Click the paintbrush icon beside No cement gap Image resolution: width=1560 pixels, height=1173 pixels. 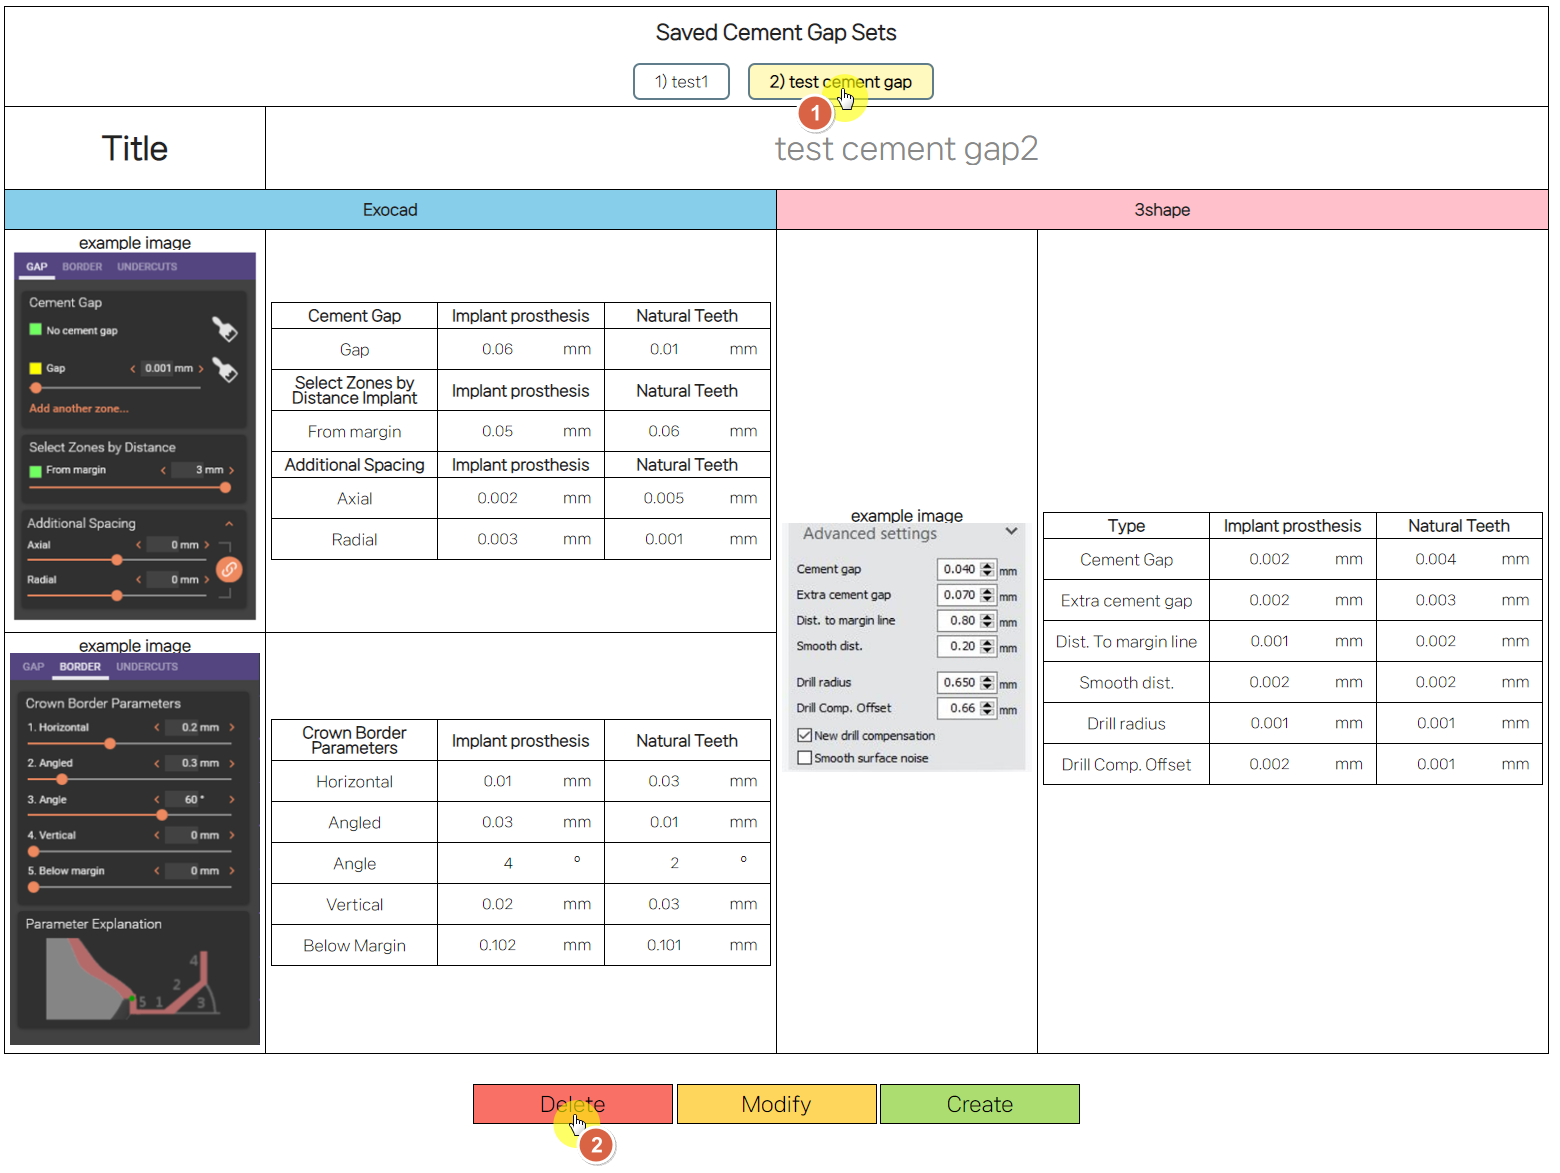pos(224,329)
